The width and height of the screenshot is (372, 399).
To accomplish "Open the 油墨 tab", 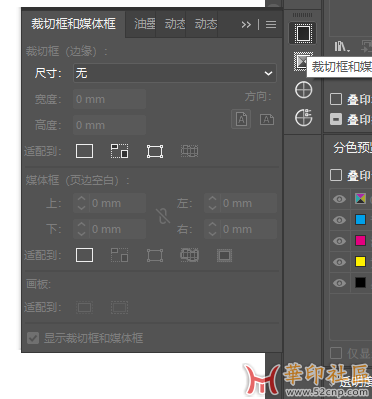I will coord(144,24).
